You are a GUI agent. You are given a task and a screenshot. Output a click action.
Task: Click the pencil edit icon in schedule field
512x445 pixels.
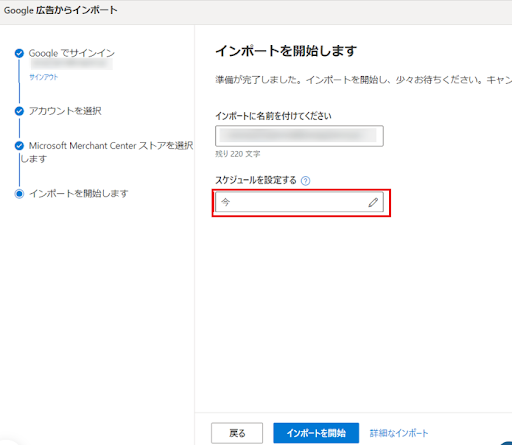click(x=373, y=202)
